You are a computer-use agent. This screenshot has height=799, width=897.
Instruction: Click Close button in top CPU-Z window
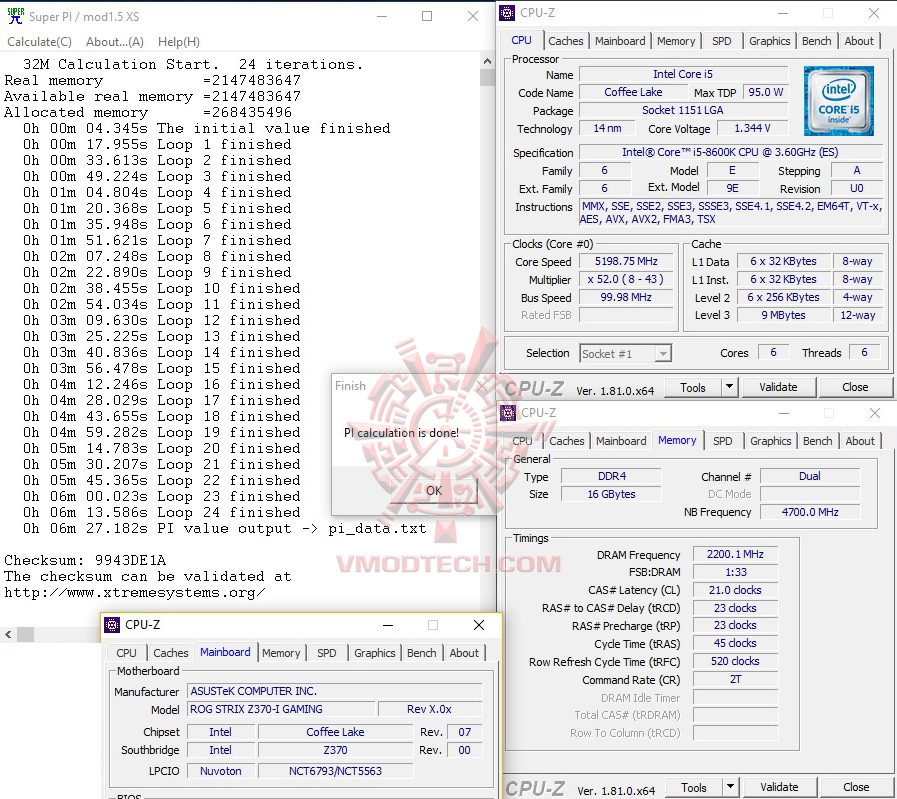click(x=855, y=387)
